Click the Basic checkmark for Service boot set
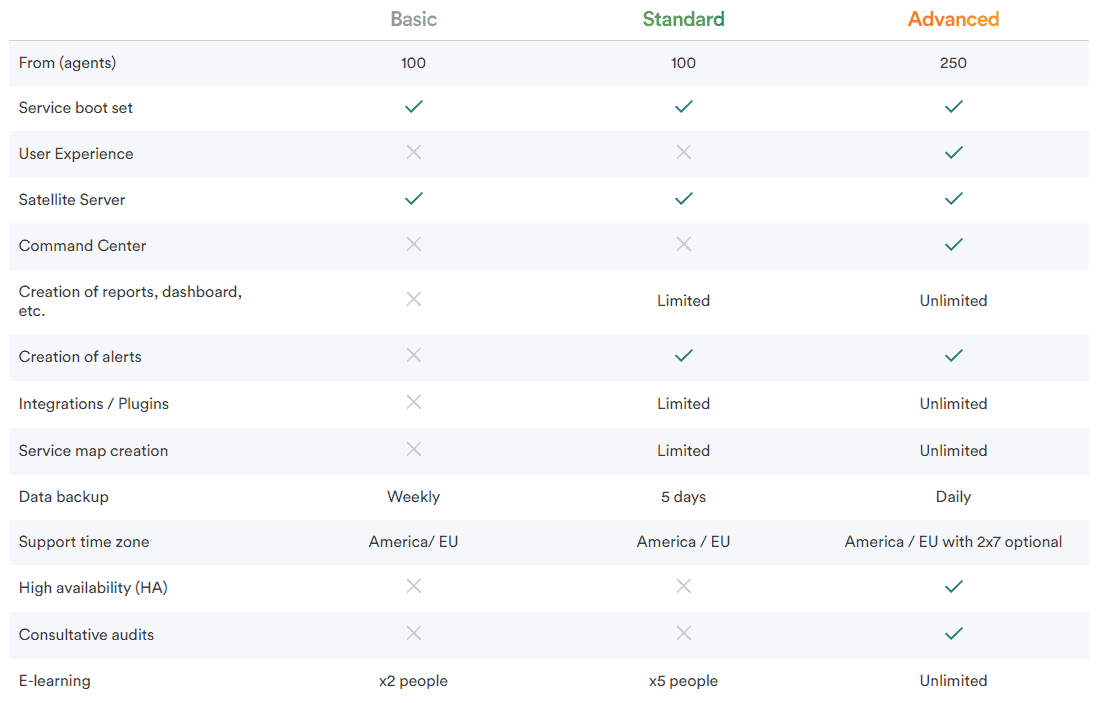 click(x=413, y=107)
